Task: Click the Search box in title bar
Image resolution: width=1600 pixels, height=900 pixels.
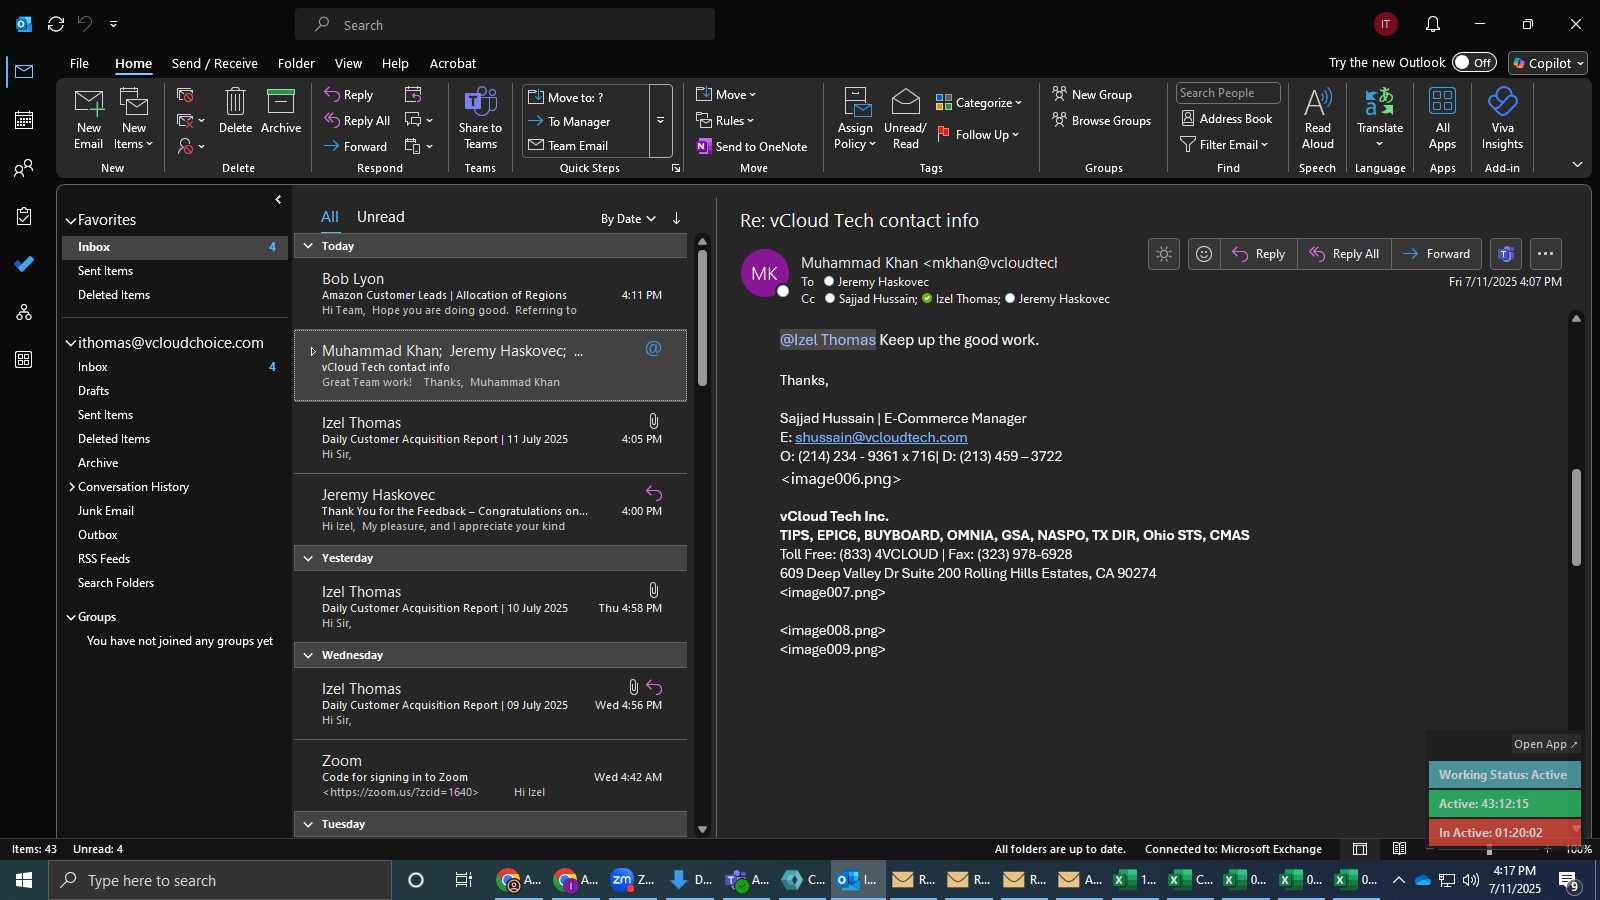Action: click(x=505, y=24)
